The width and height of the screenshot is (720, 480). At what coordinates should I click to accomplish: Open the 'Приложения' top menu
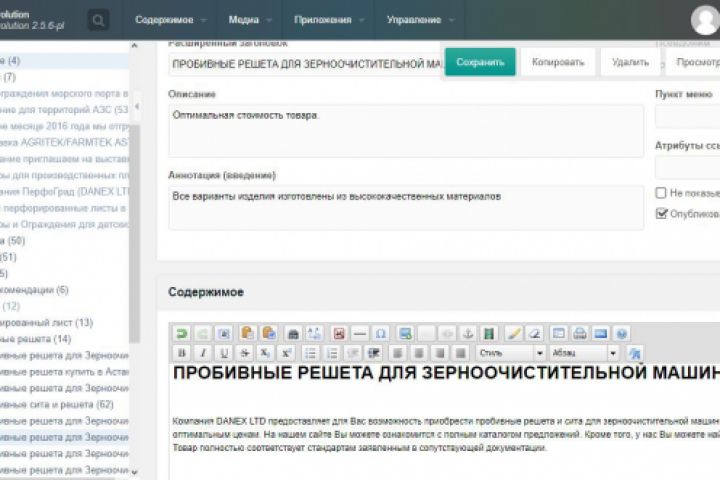pos(329,20)
